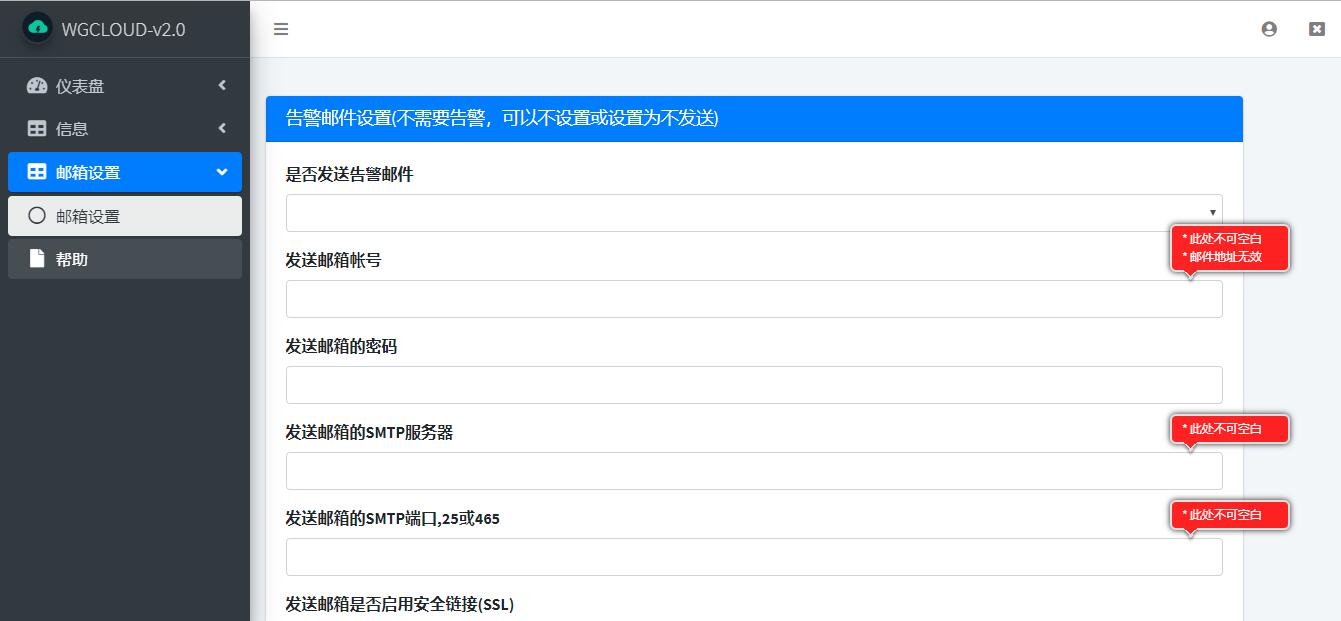Click the 仪表盘 dashboard gauge icon
Viewport: 1341px width, 621px height.
[37, 86]
